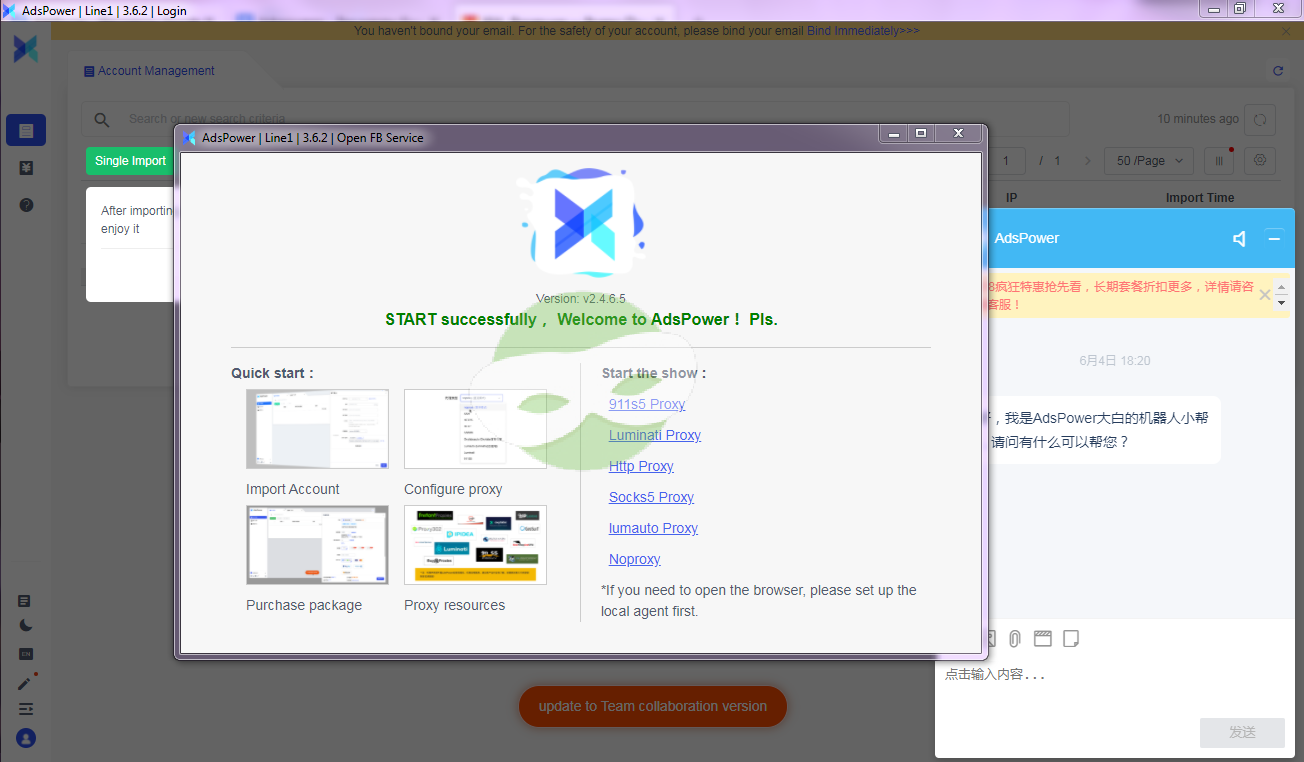1304x762 pixels.
Task: Click the chat timestamp '6月4日 18:20'
Action: [1115, 360]
